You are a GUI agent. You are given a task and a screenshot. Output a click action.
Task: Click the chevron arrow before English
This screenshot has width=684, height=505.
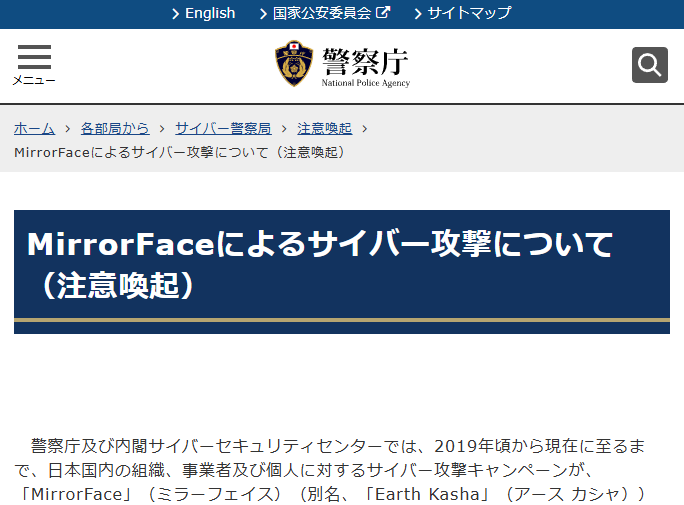(176, 14)
